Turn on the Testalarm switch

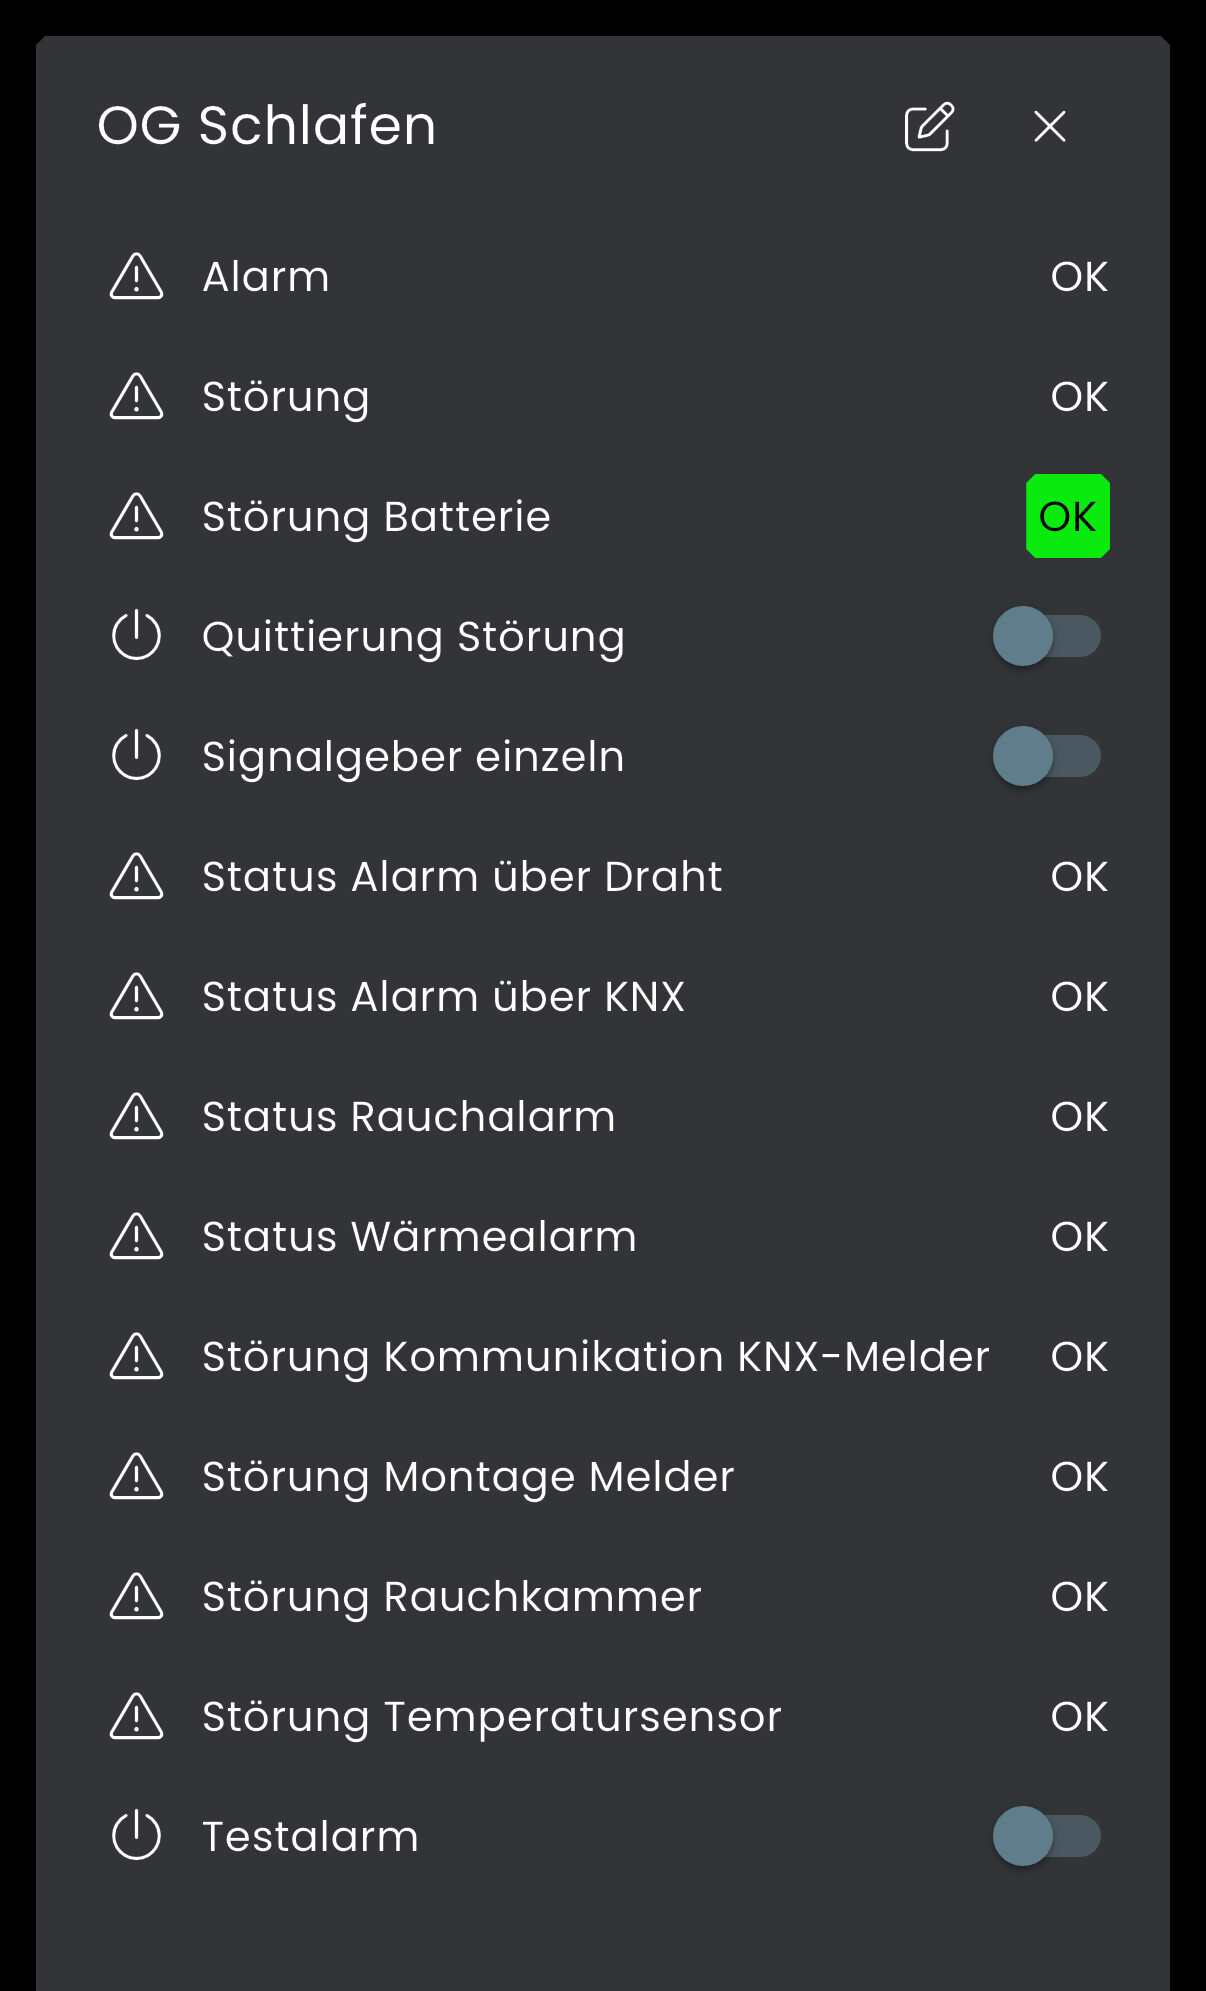[x=1046, y=1837]
